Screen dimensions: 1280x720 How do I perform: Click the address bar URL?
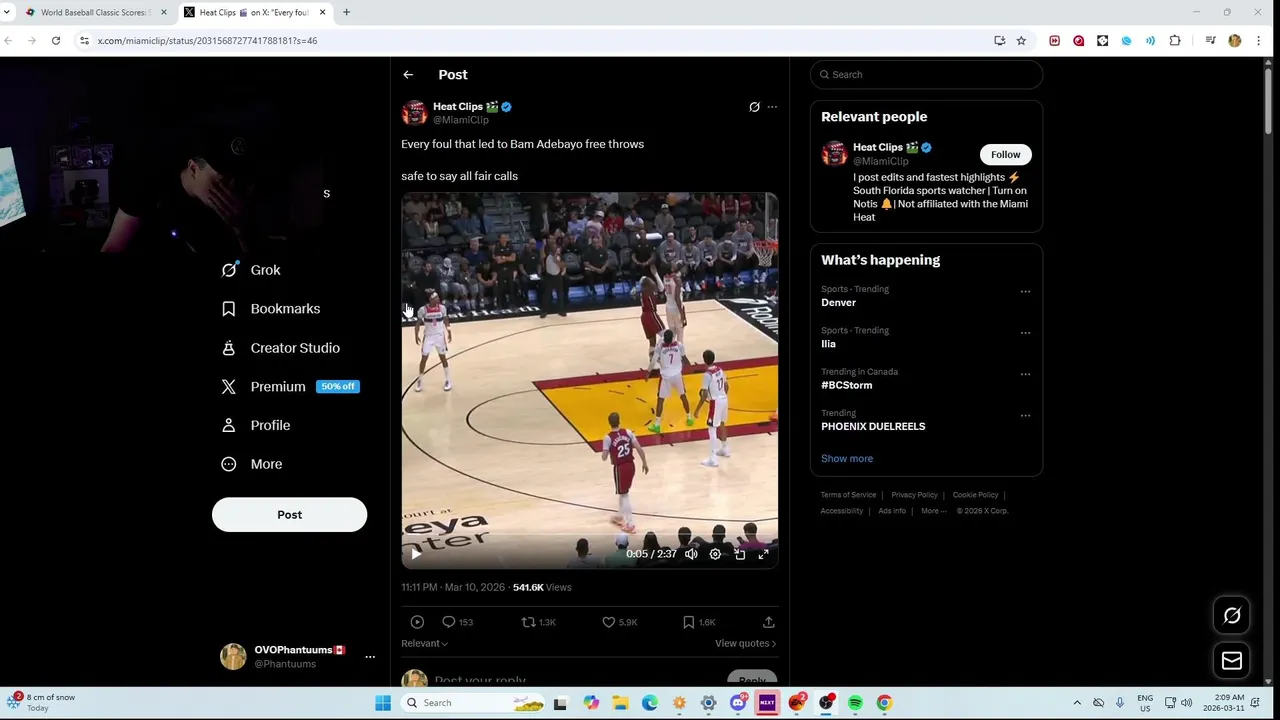pyautogui.click(x=207, y=41)
